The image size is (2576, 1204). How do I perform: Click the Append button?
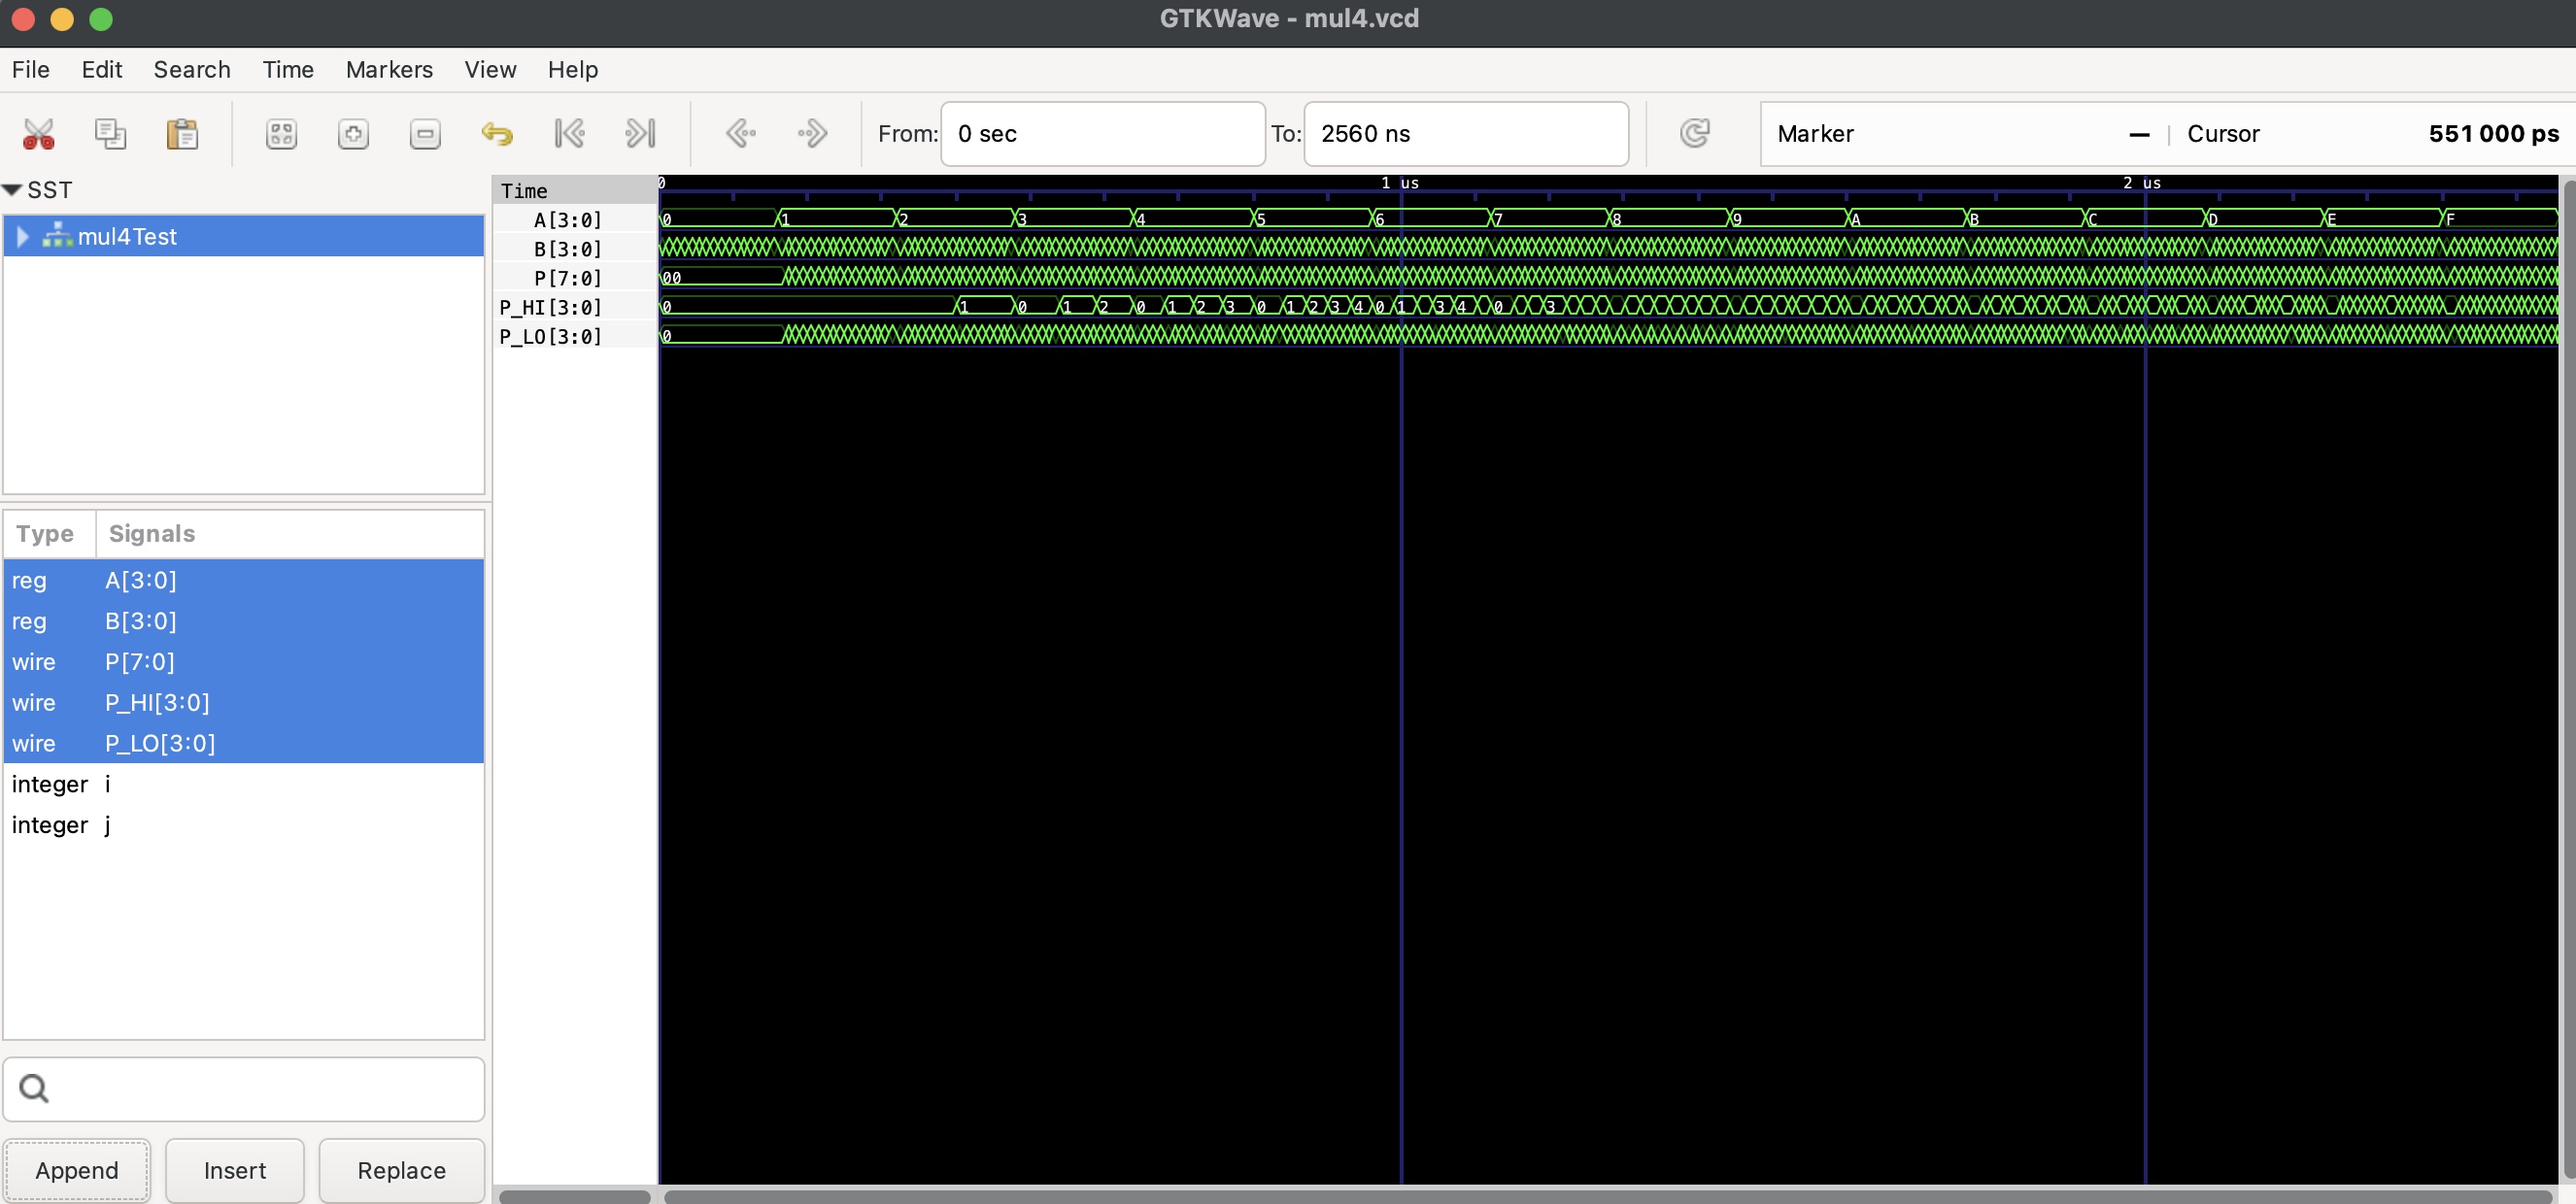(77, 1170)
